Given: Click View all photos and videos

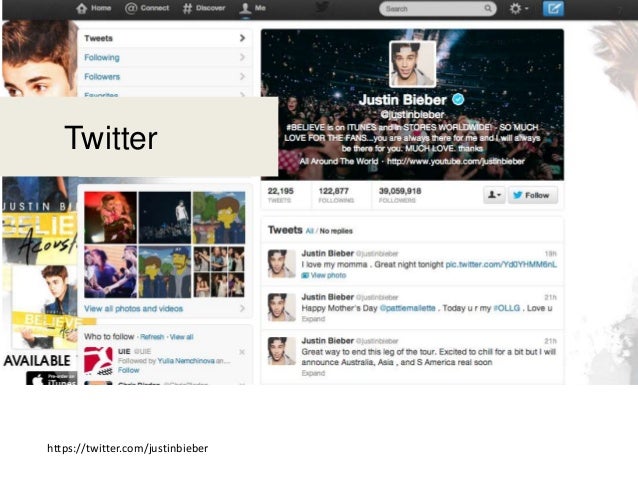Looking at the screenshot, I should point(133,308).
